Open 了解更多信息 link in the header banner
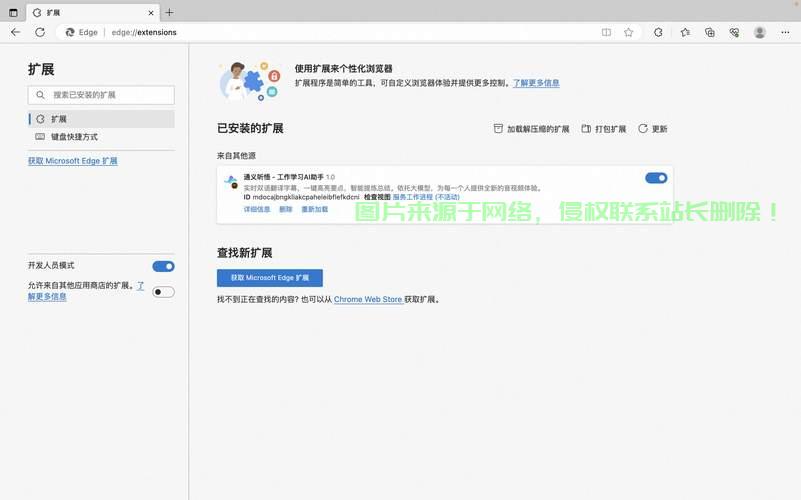This screenshot has width=801, height=500. pyautogui.click(x=536, y=83)
